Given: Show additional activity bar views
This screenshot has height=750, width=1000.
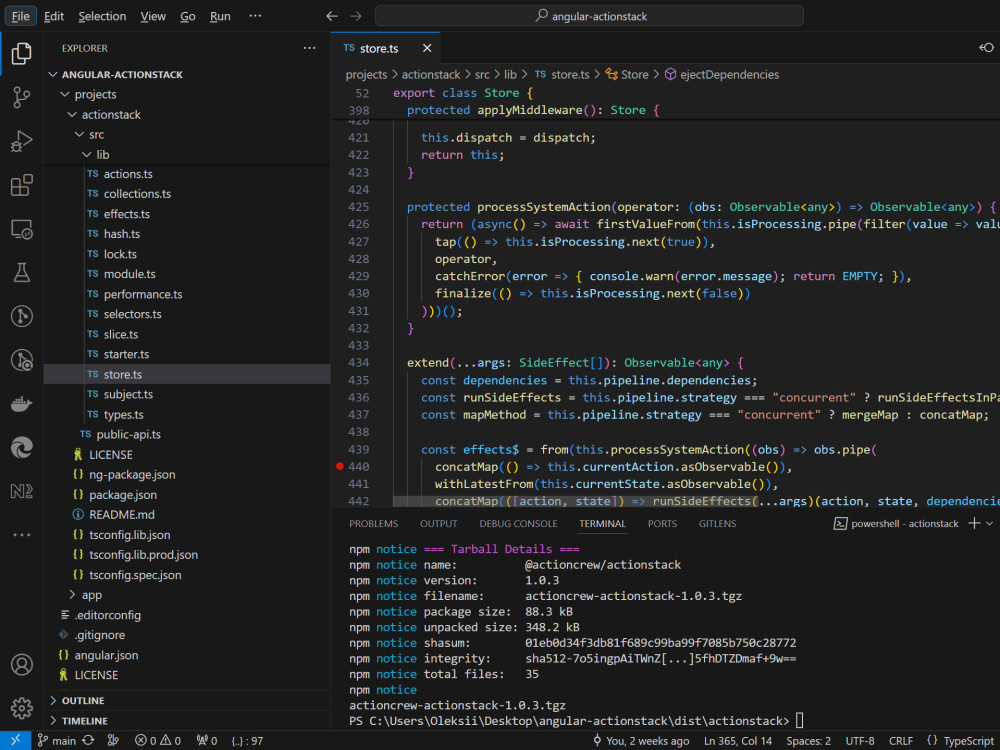Looking at the screenshot, I should coord(22,535).
